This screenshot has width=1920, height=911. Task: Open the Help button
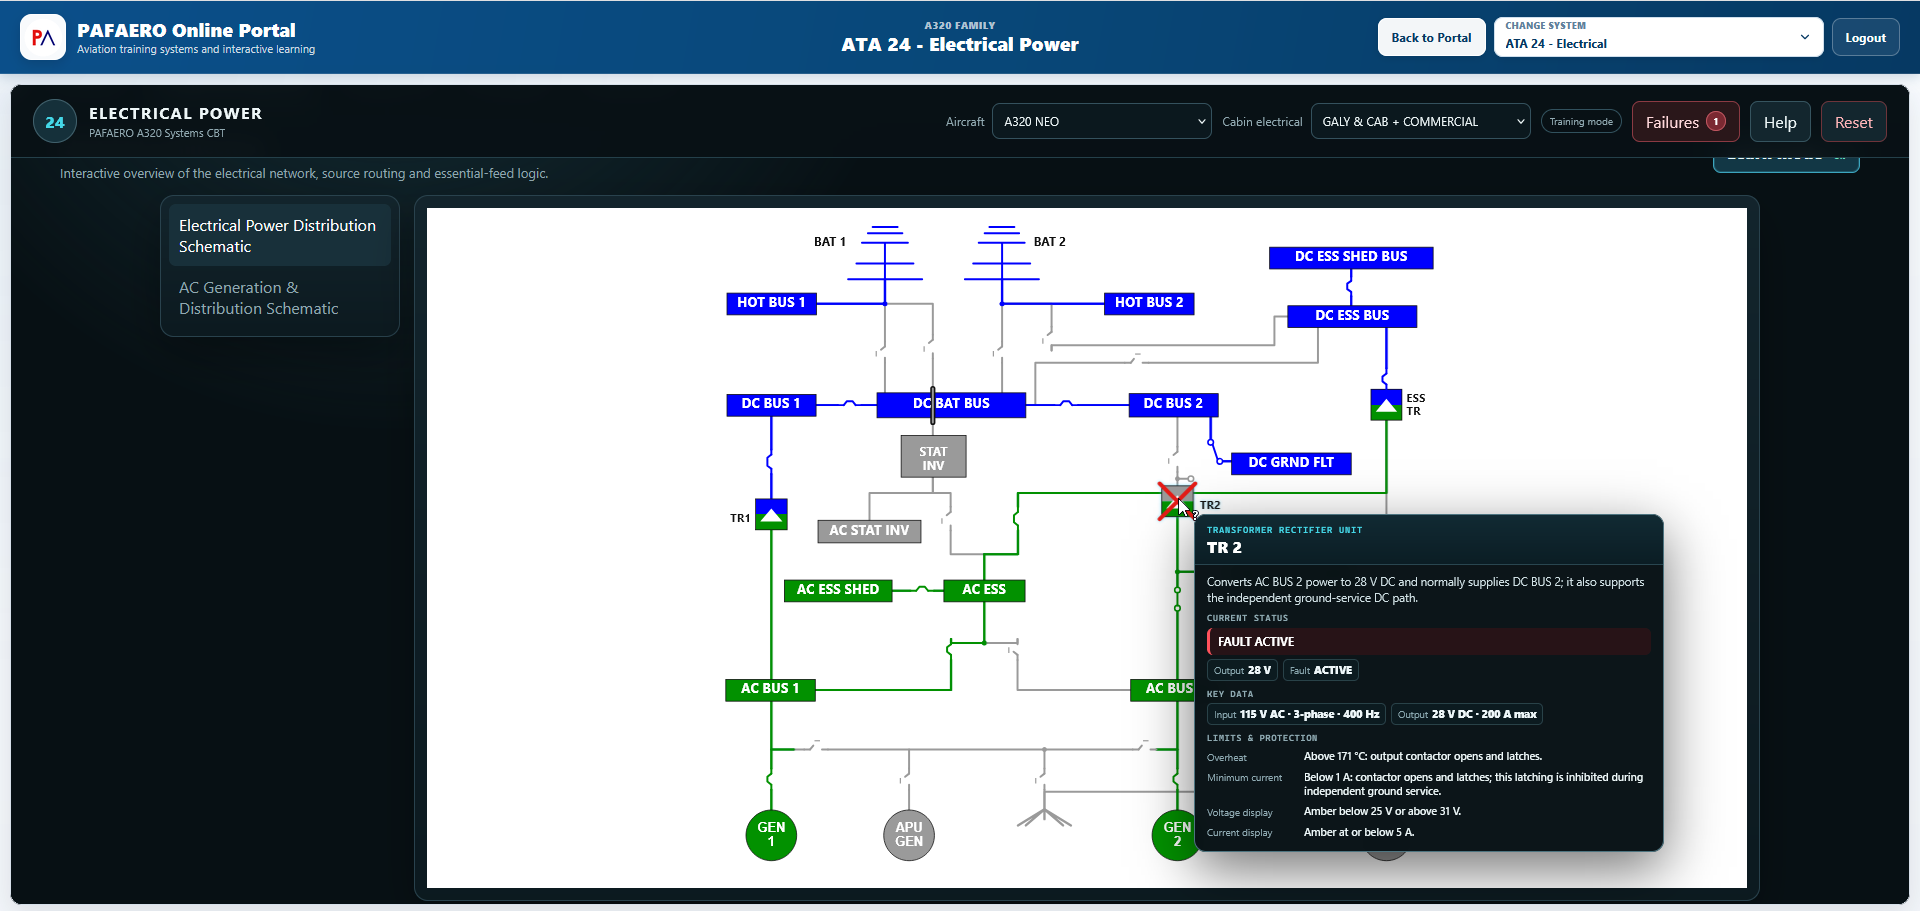pyautogui.click(x=1780, y=122)
